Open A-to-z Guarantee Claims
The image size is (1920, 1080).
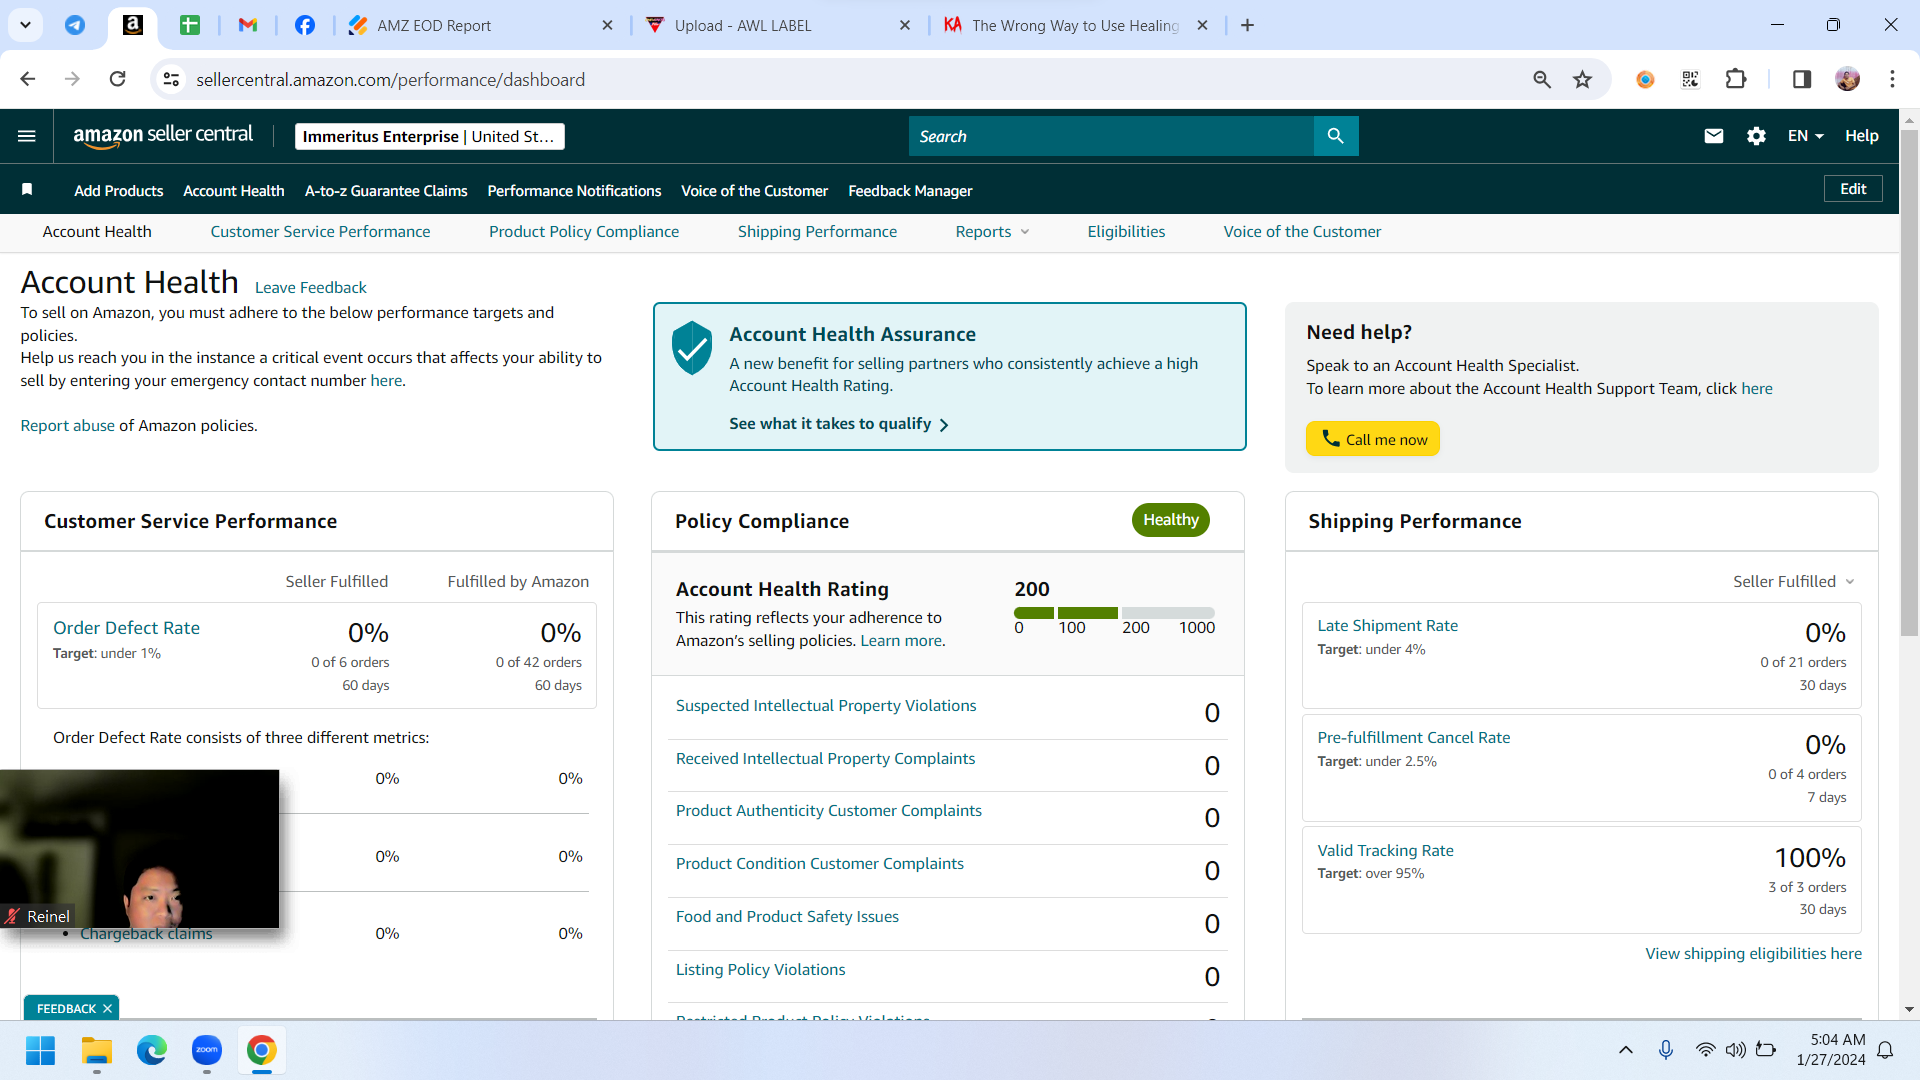[386, 191]
